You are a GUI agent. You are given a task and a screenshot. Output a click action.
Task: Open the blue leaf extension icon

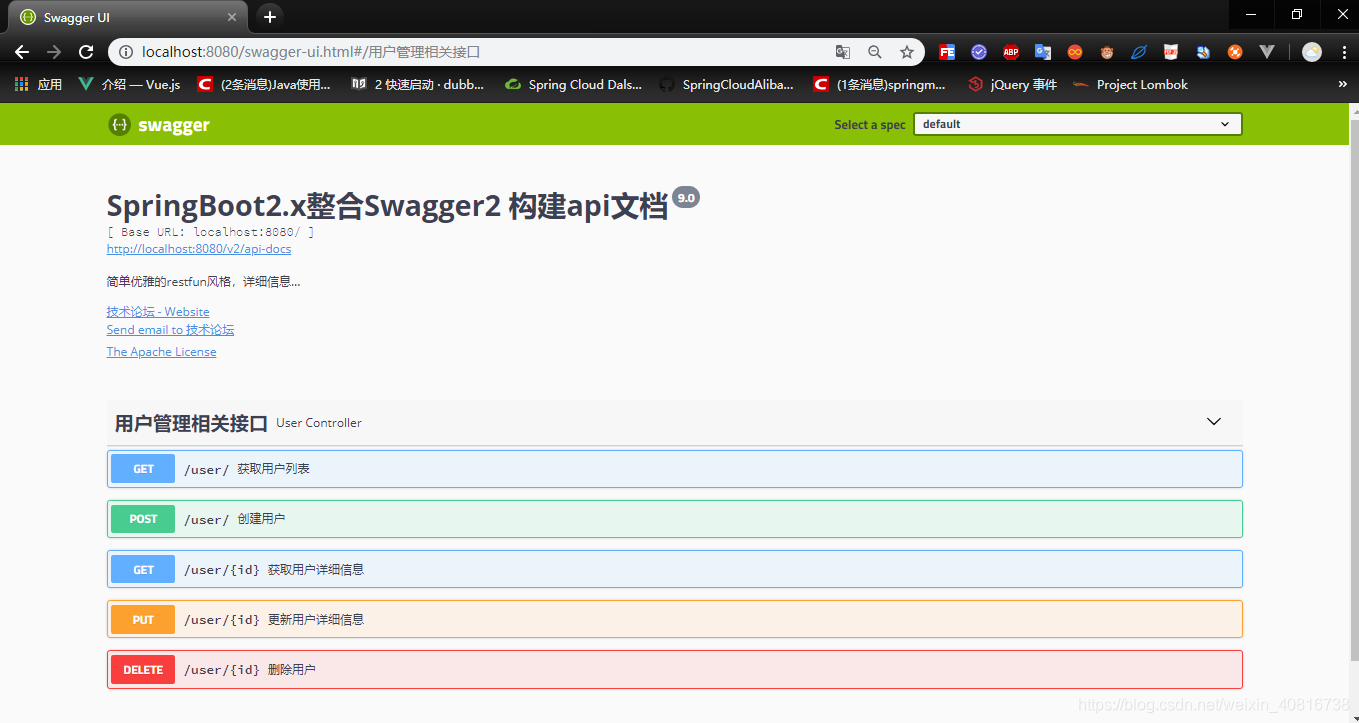(1139, 52)
